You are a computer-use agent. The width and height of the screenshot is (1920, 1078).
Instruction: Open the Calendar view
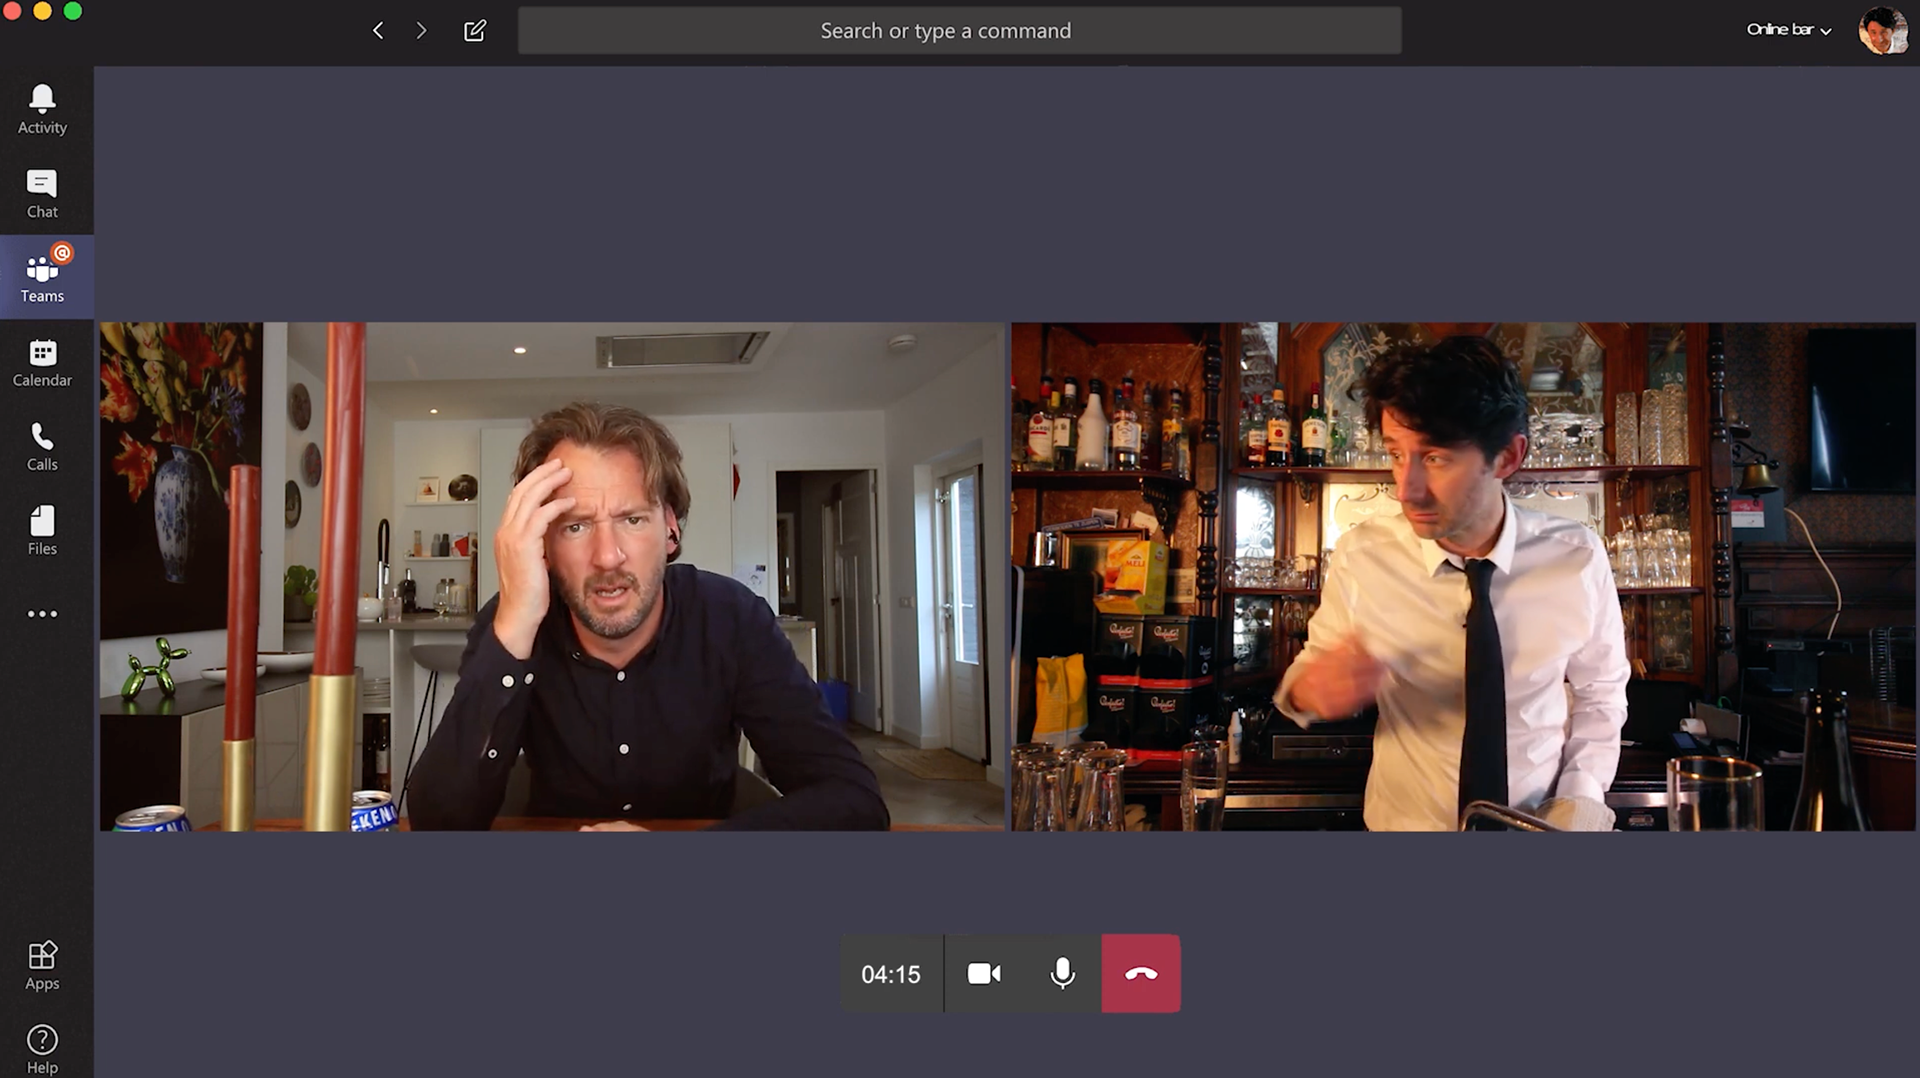[x=42, y=362]
